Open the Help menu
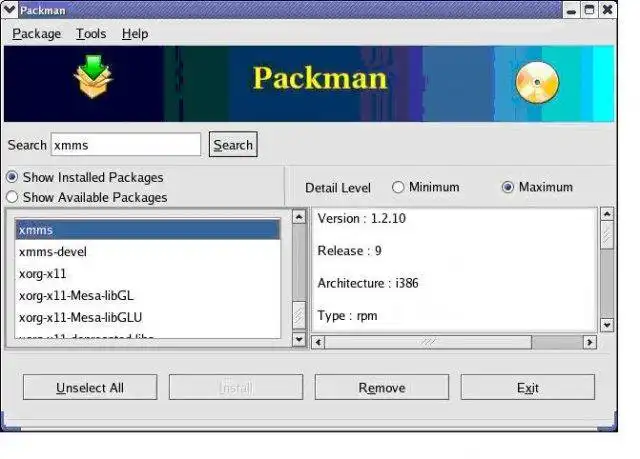Image resolution: width=640 pixels, height=459 pixels. (x=135, y=34)
